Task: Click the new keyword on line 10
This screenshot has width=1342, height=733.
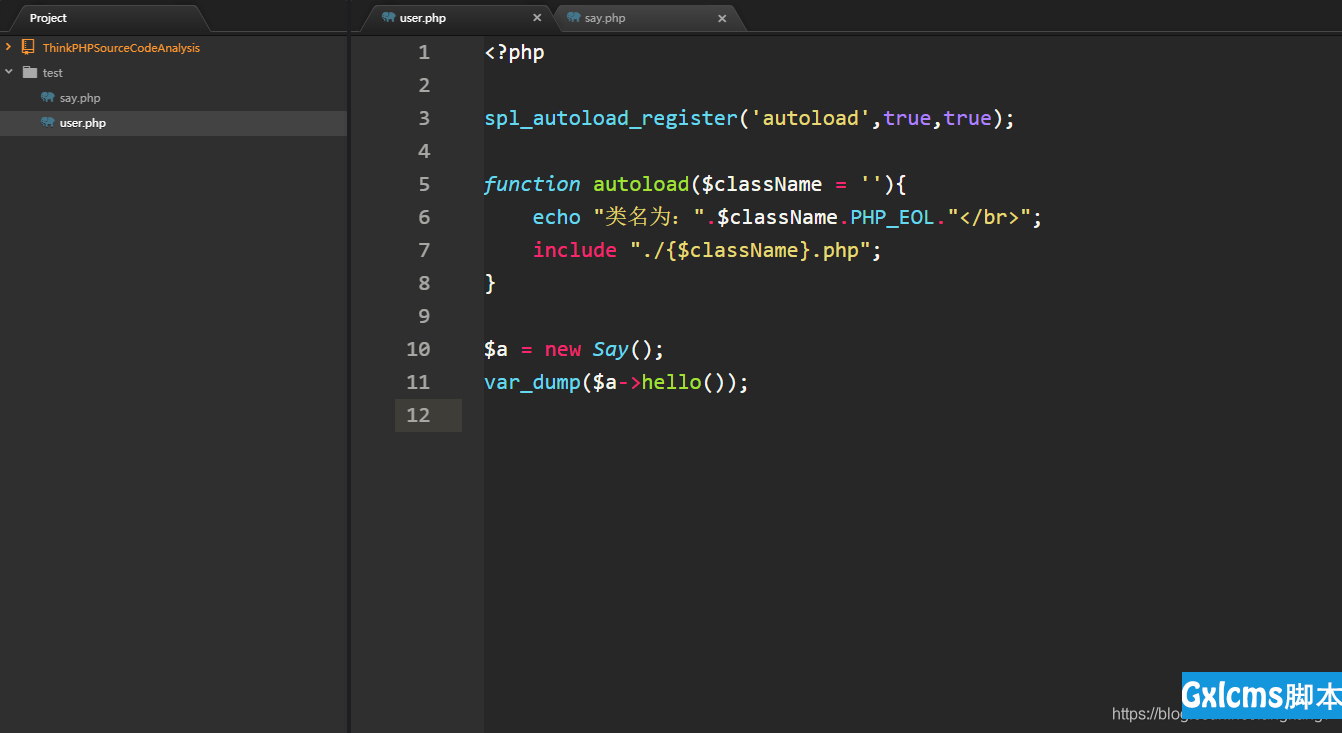Action: [x=563, y=349]
